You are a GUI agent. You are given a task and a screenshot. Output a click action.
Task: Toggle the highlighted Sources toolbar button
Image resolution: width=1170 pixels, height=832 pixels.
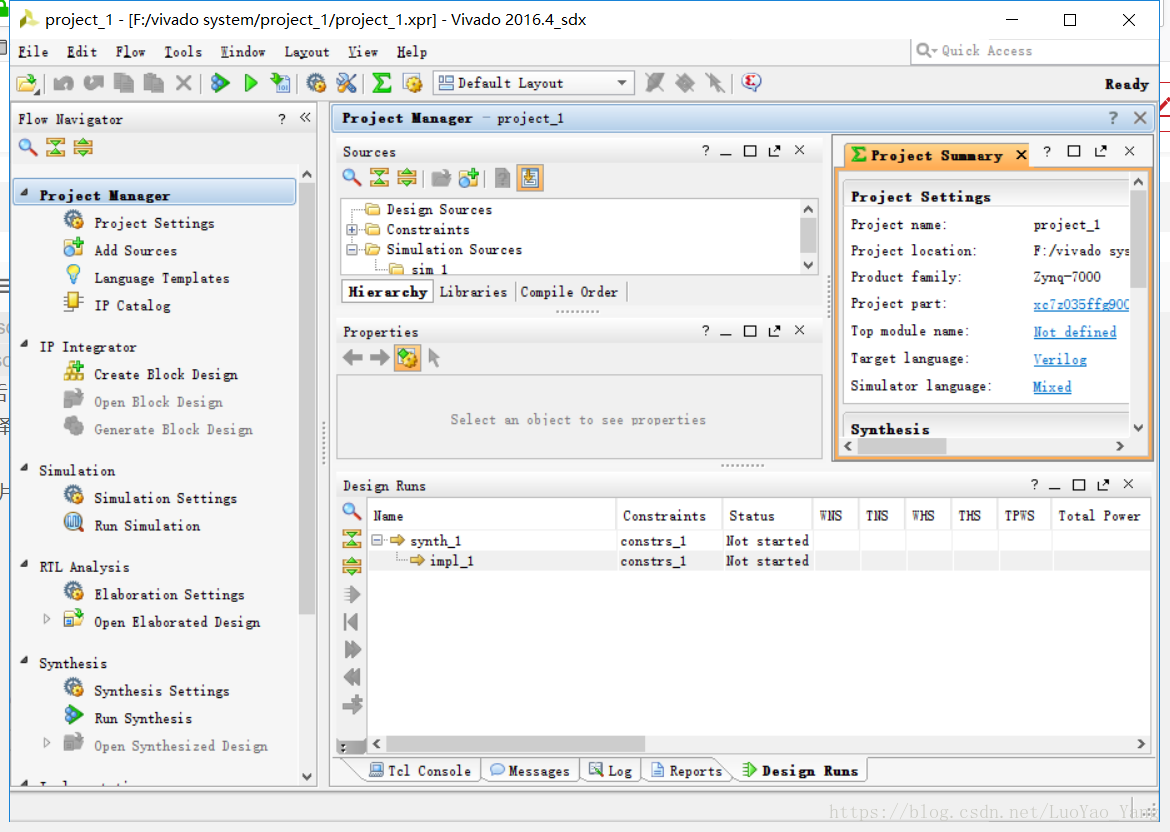(530, 178)
